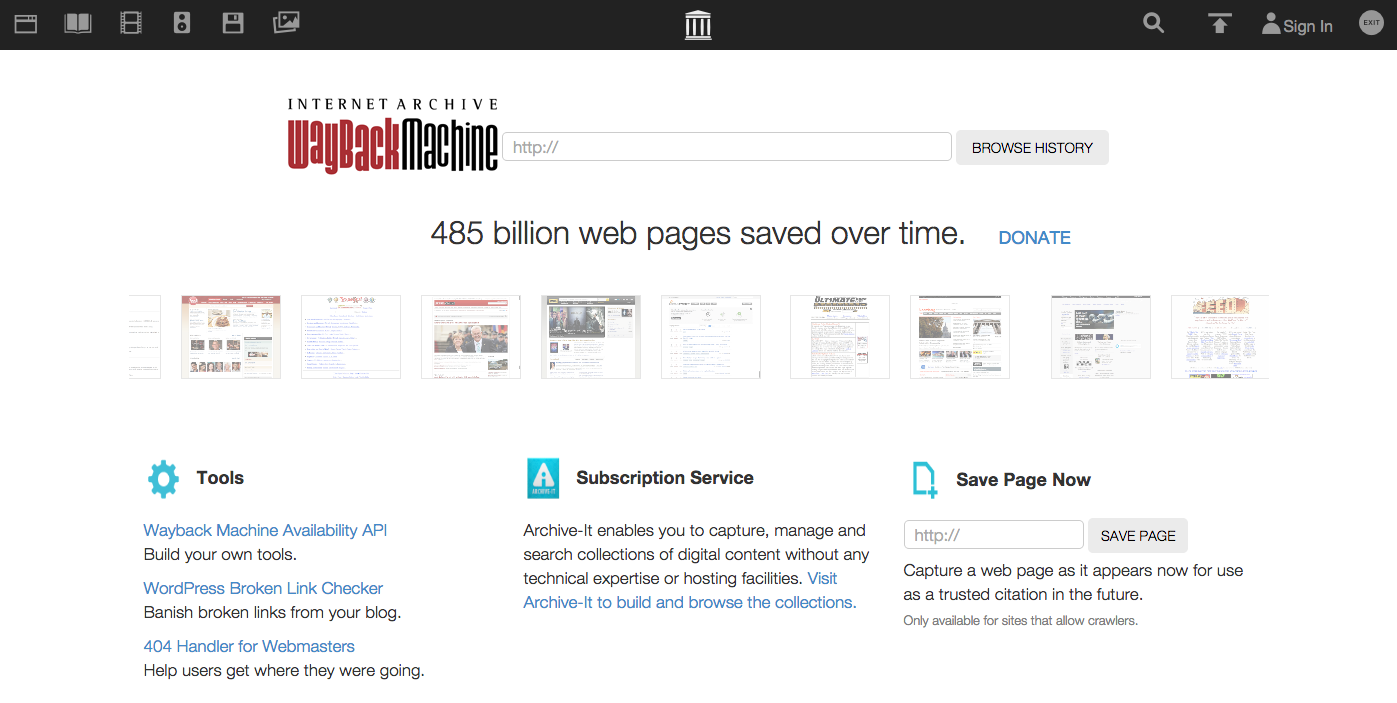Click the Tools gear icon
This screenshot has width=1397, height=703.
click(163, 479)
